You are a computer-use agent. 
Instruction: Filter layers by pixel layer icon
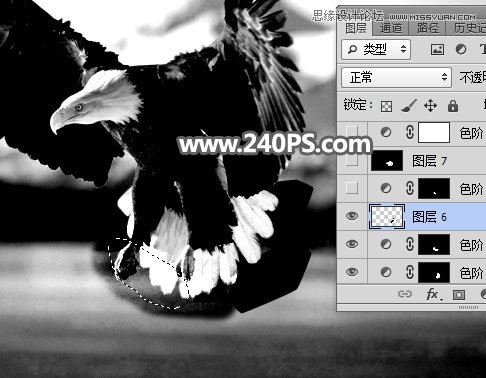pos(437,50)
